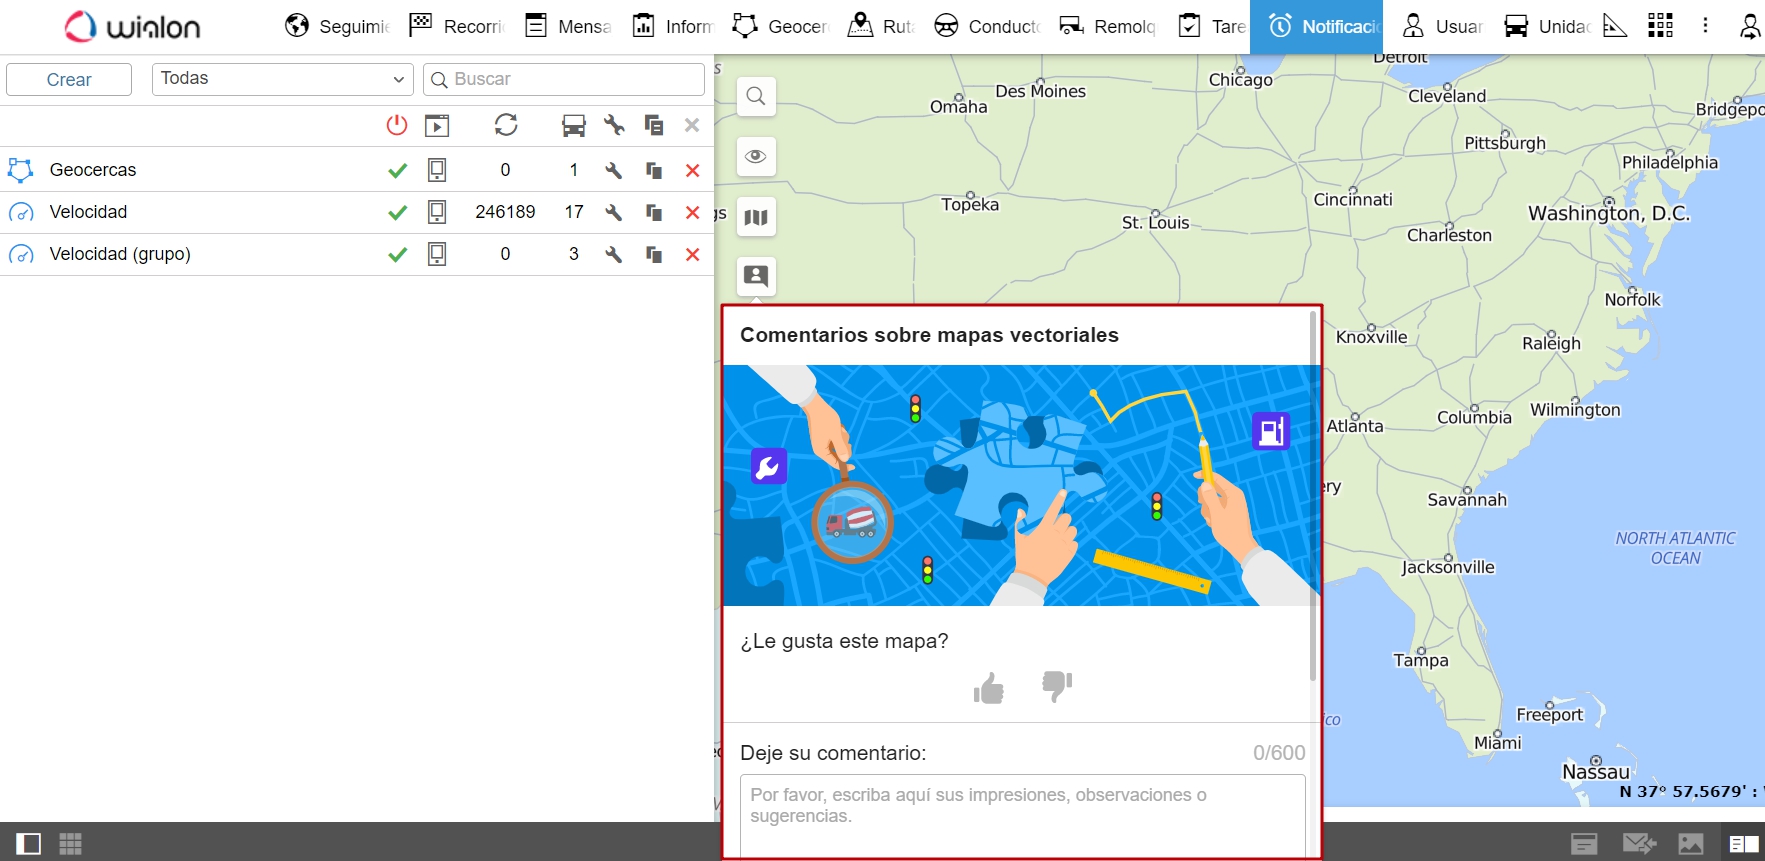Expand the Todas filter dropdown
Viewport: 1765px width, 861px height.
coord(283,79)
